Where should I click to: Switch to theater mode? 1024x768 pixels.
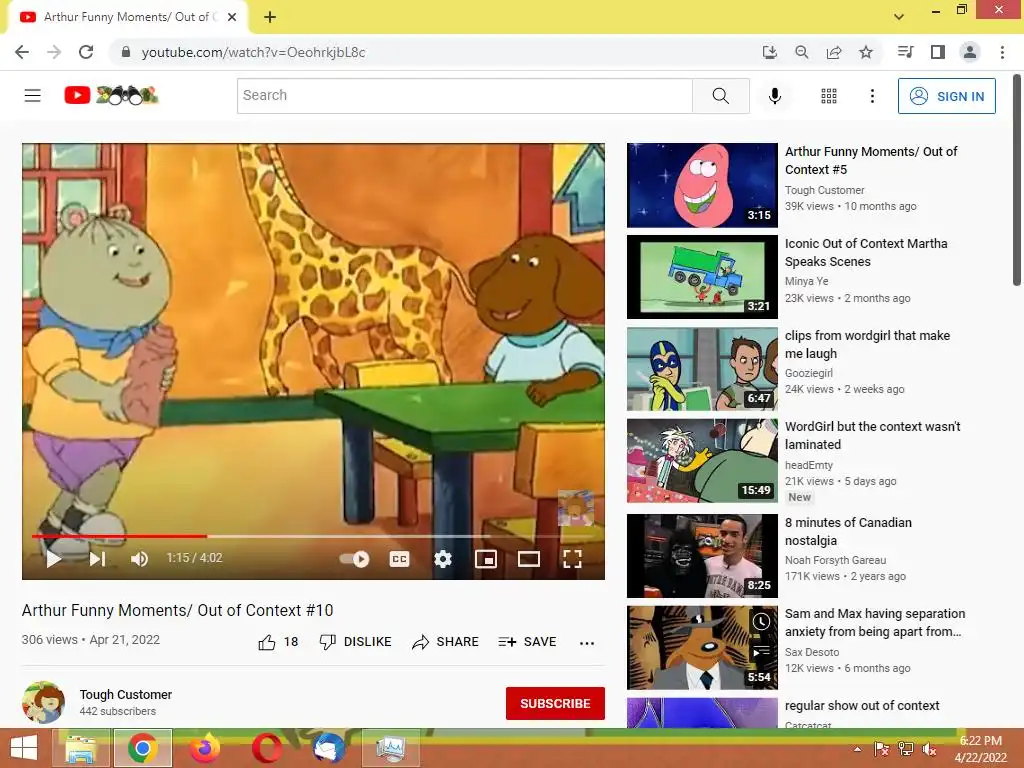coord(528,559)
